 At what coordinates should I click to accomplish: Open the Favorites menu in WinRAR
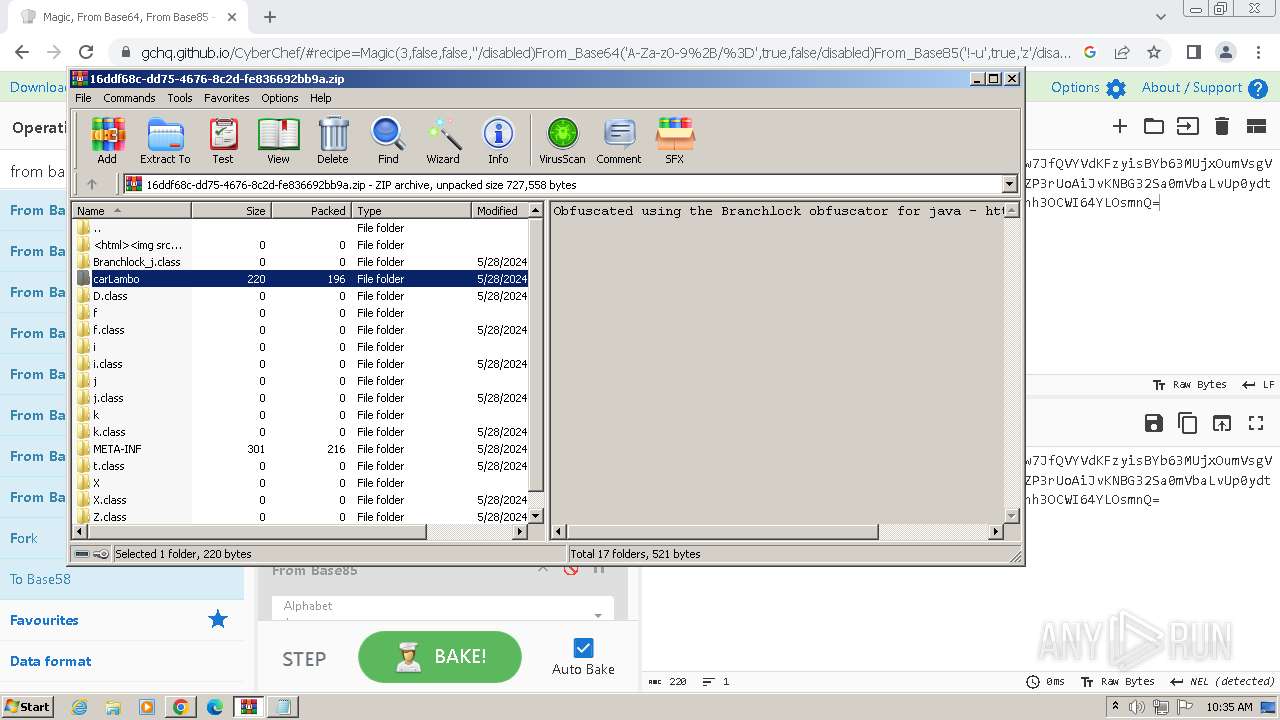click(x=227, y=98)
